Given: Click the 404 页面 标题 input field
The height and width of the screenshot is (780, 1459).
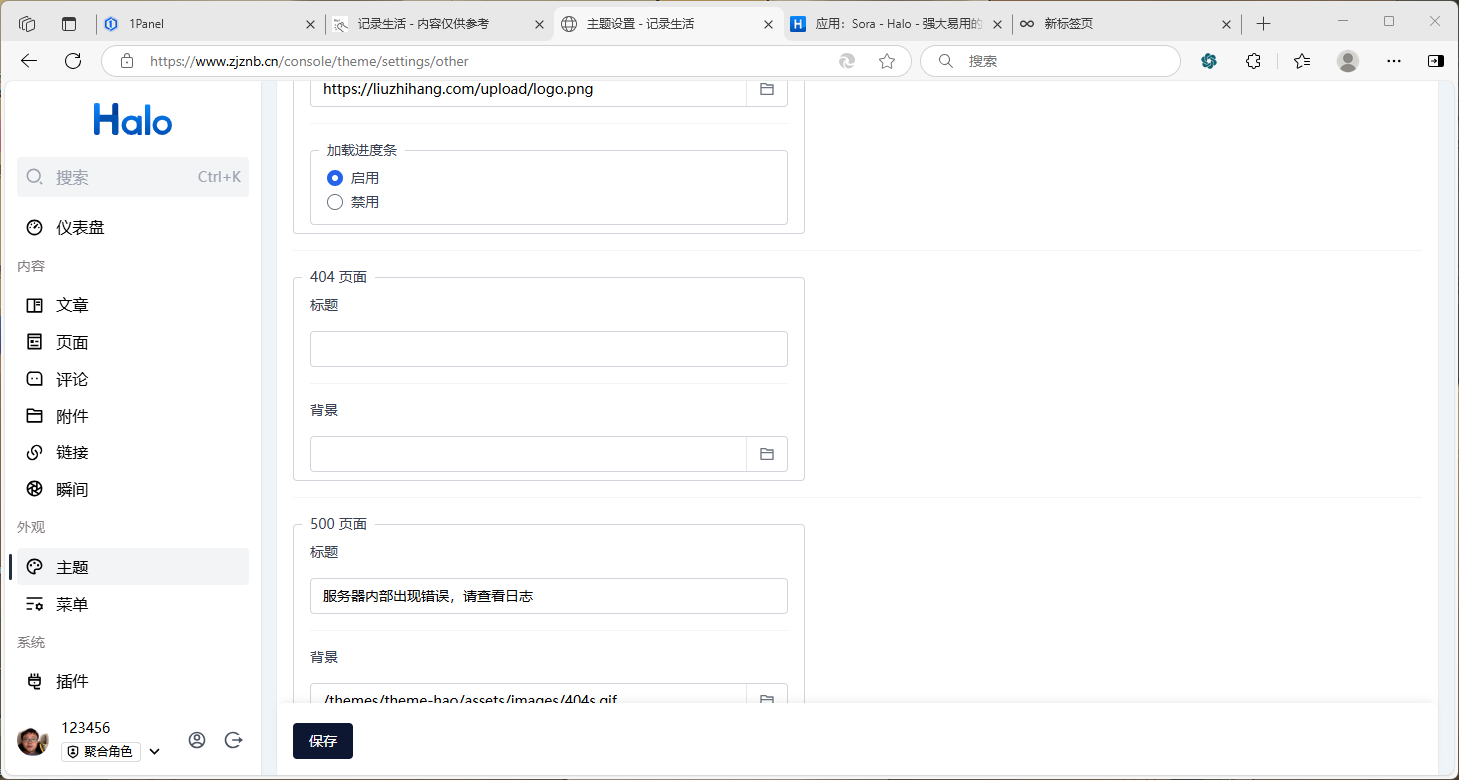Looking at the screenshot, I should click(x=548, y=349).
